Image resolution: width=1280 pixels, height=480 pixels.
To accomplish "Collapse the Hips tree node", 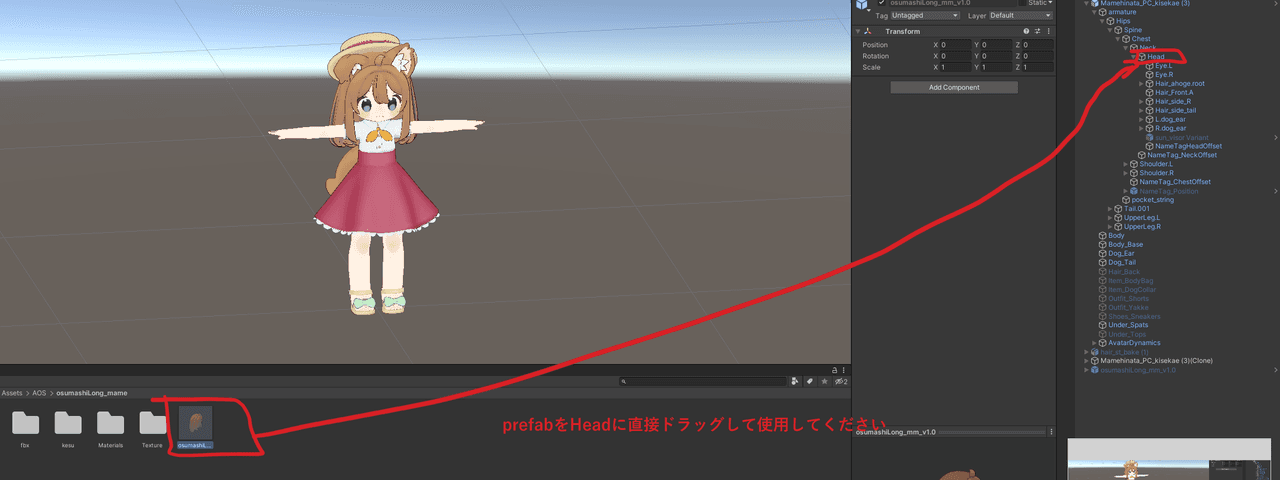I will pyautogui.click(x=1103, y=21).
